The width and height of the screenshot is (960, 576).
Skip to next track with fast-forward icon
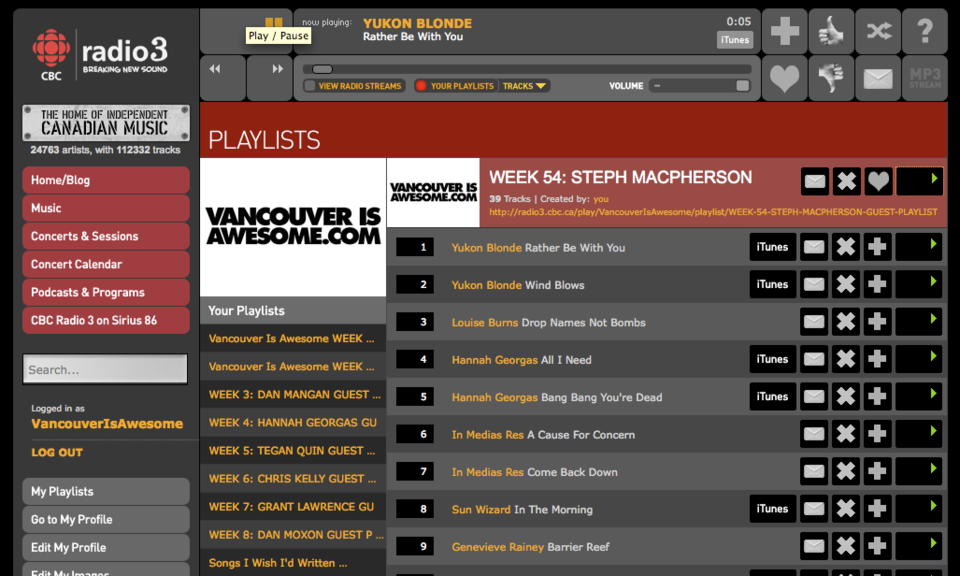tap(277, 69)
